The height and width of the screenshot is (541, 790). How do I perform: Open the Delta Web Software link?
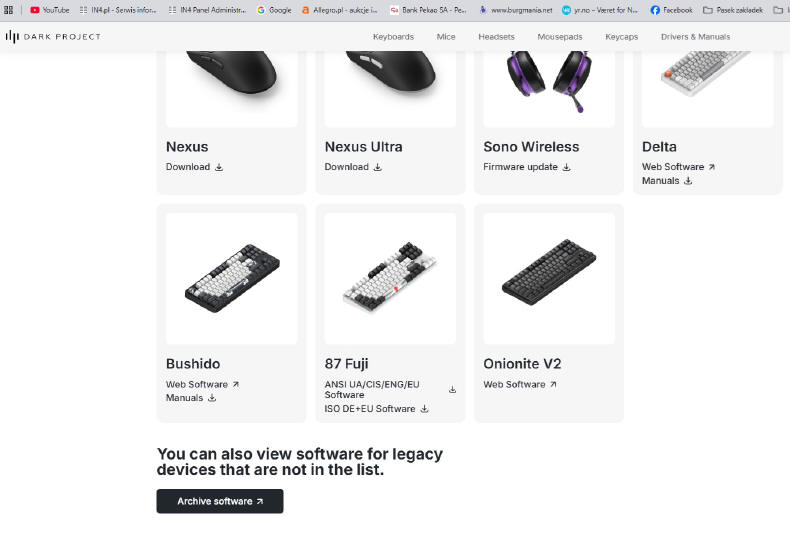(x=673, y=167)
